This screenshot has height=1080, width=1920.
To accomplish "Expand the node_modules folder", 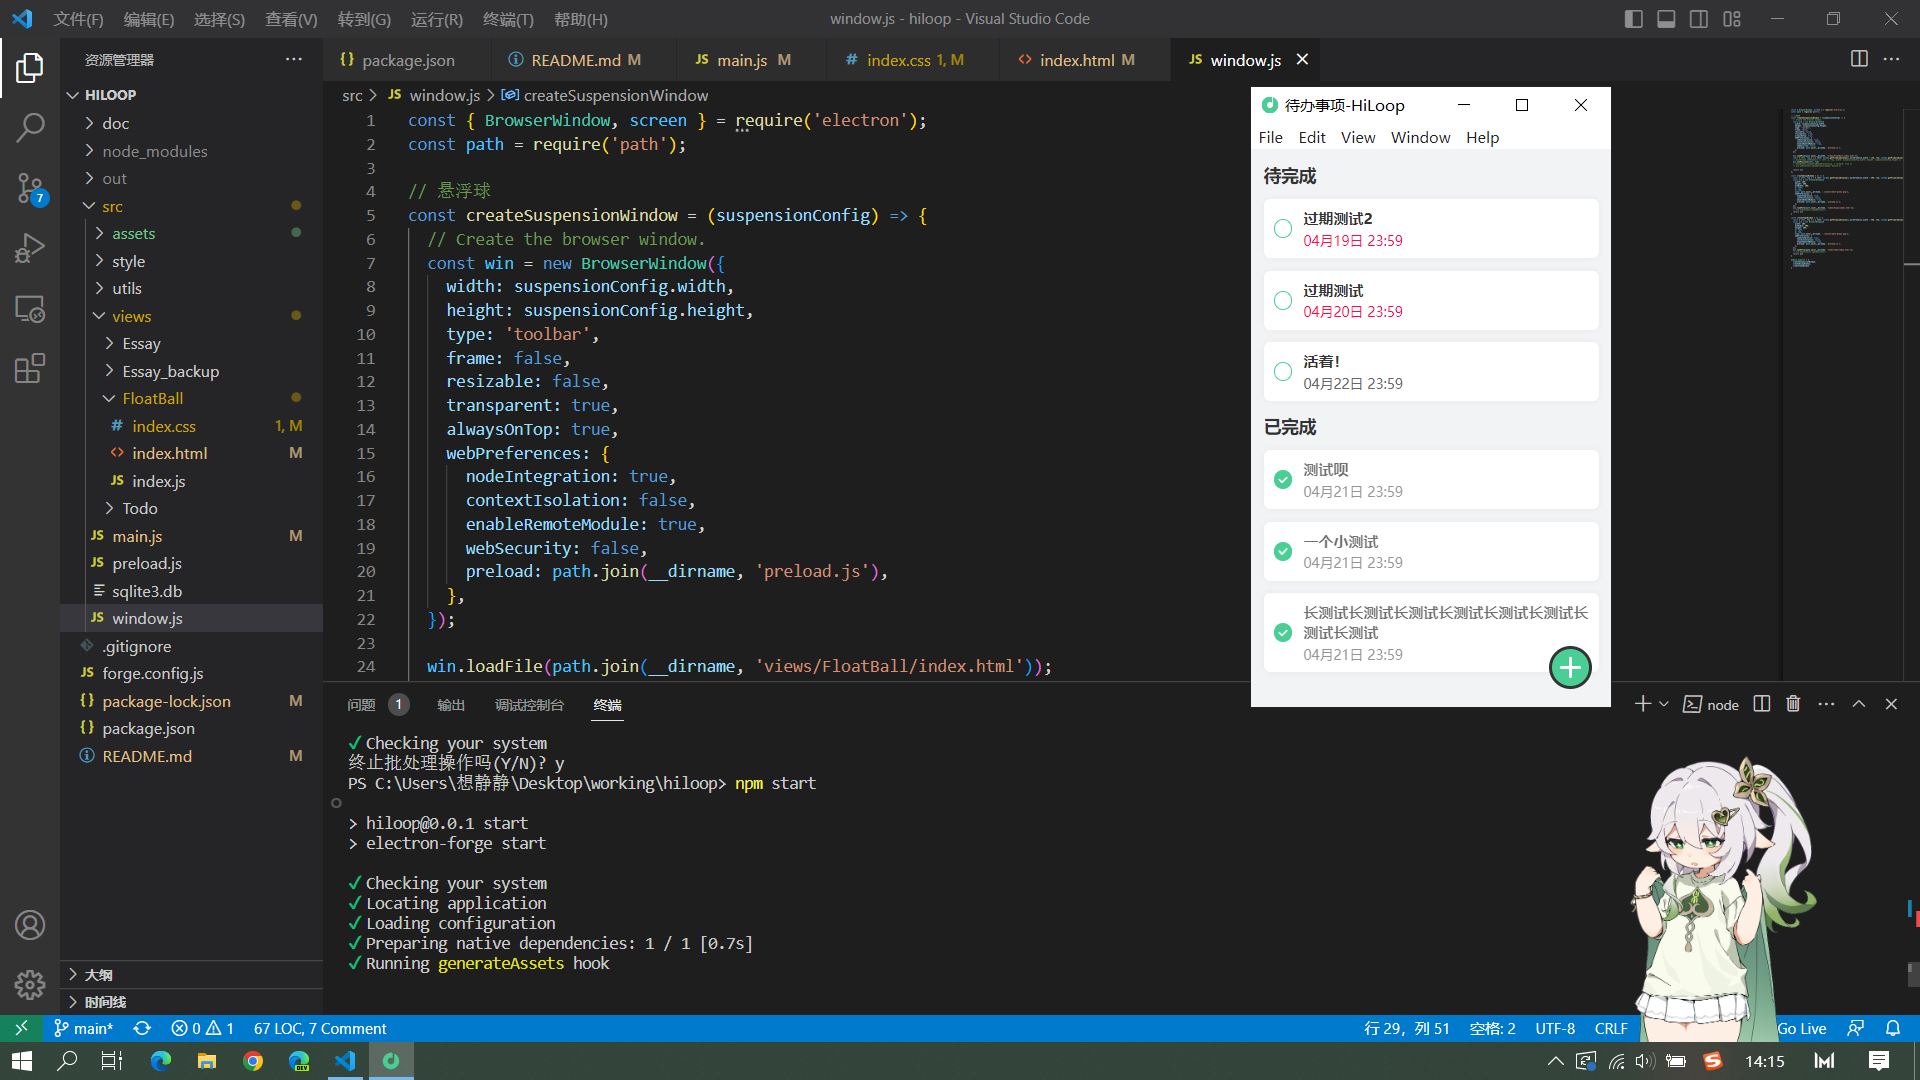I will pyautogui.click(x=154, y=151).
